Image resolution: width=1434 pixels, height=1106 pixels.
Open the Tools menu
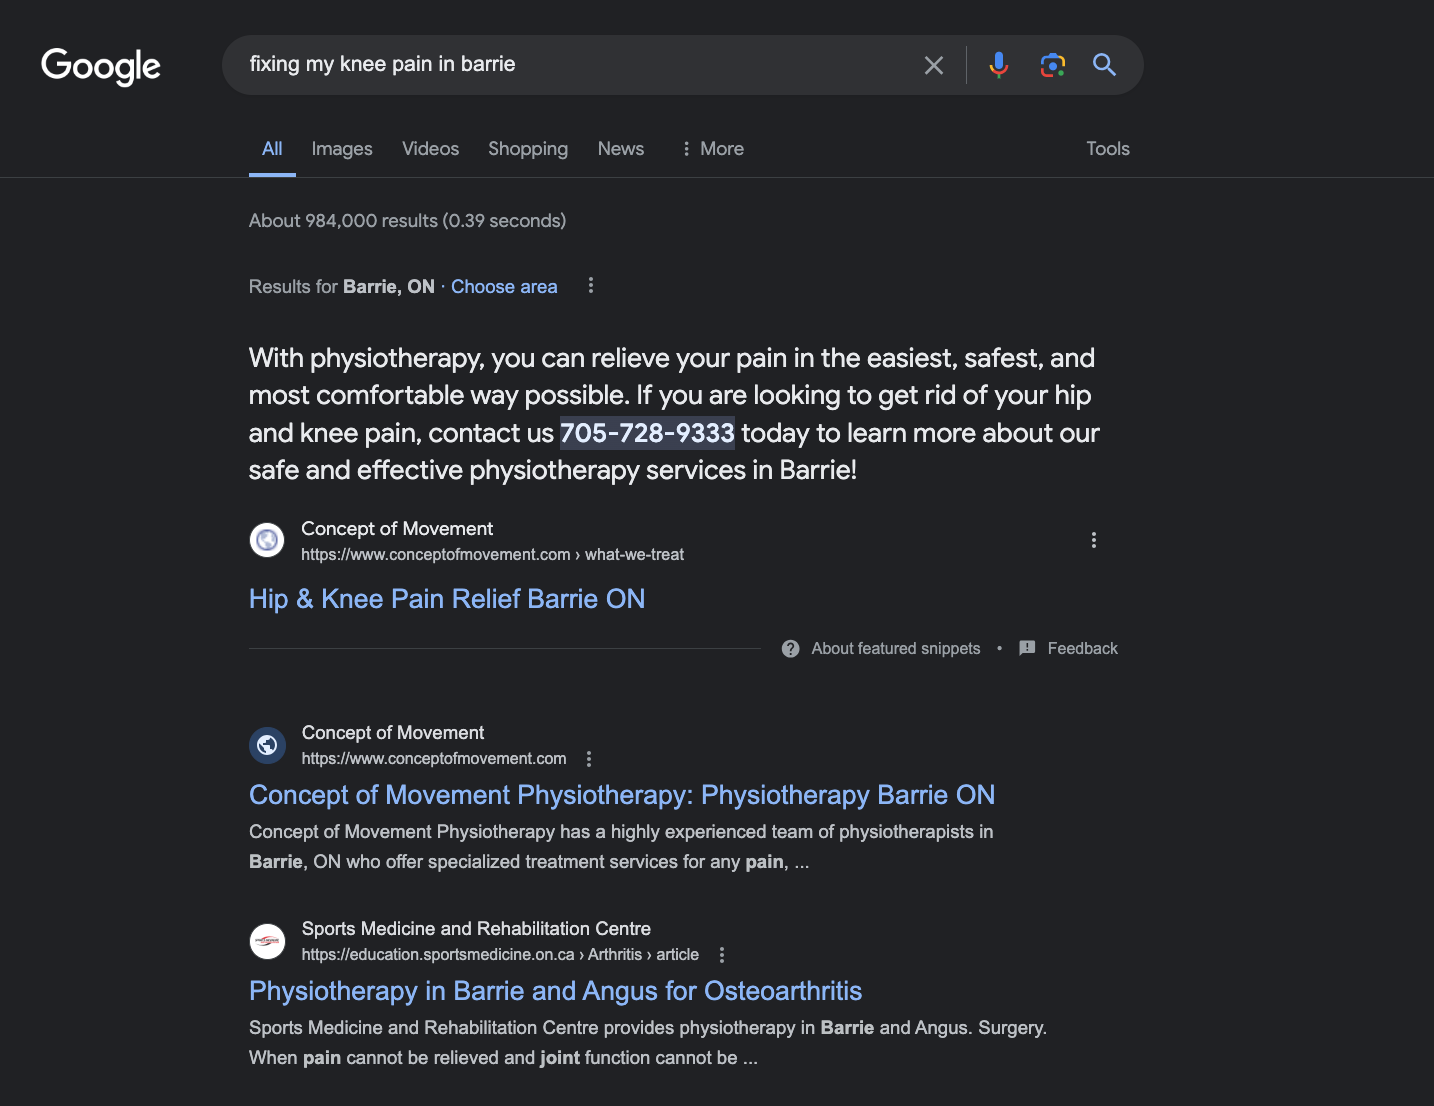click(1107, 148)
